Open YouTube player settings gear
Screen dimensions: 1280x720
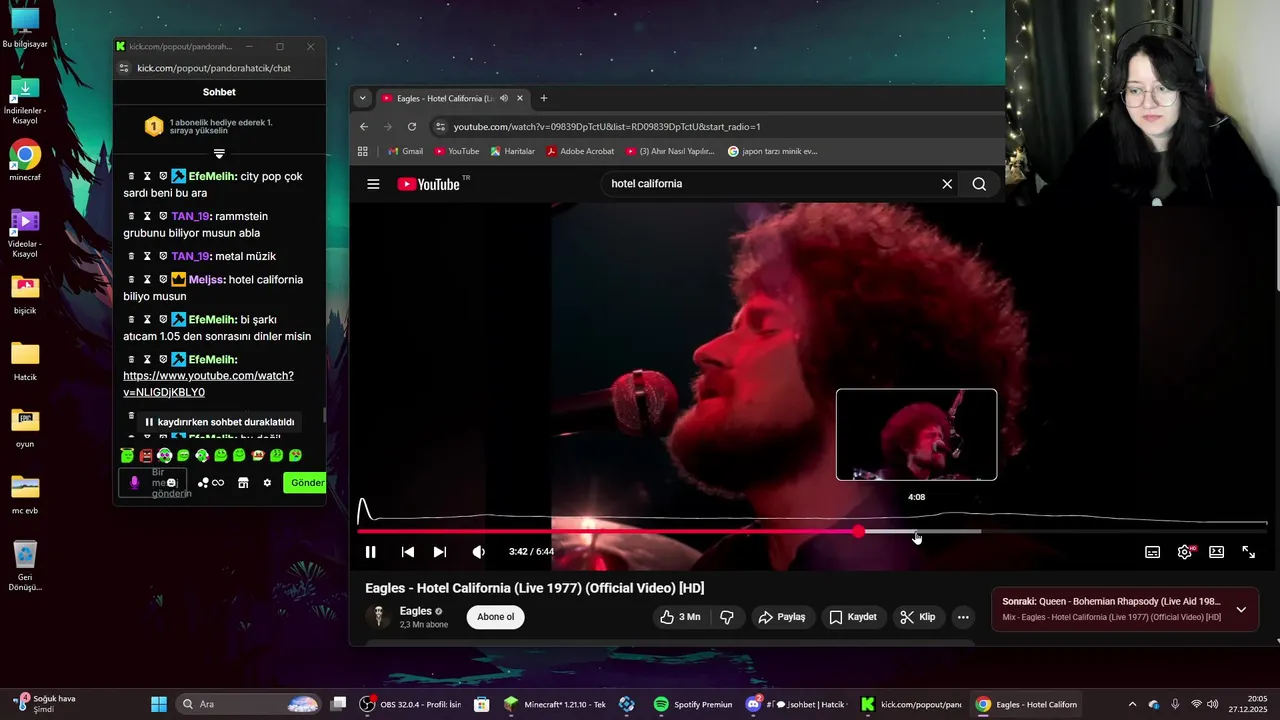click(1185, 552)
